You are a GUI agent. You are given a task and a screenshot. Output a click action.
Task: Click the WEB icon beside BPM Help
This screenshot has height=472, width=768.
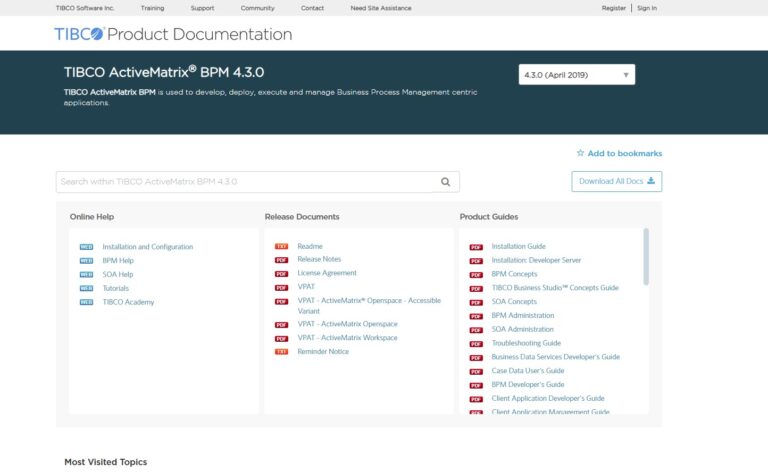coord(86,260)
